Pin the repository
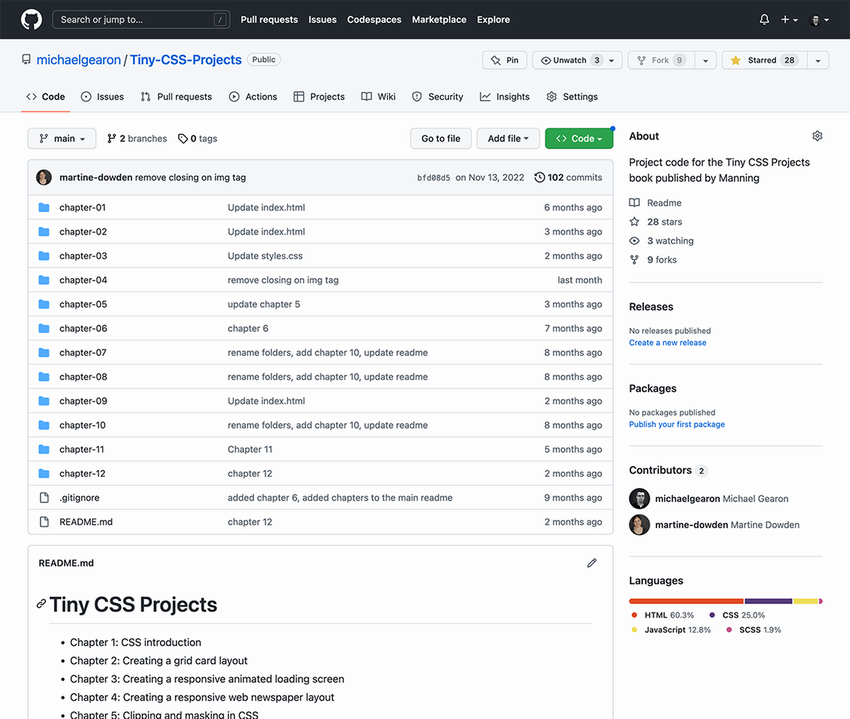 coord(504,60)
